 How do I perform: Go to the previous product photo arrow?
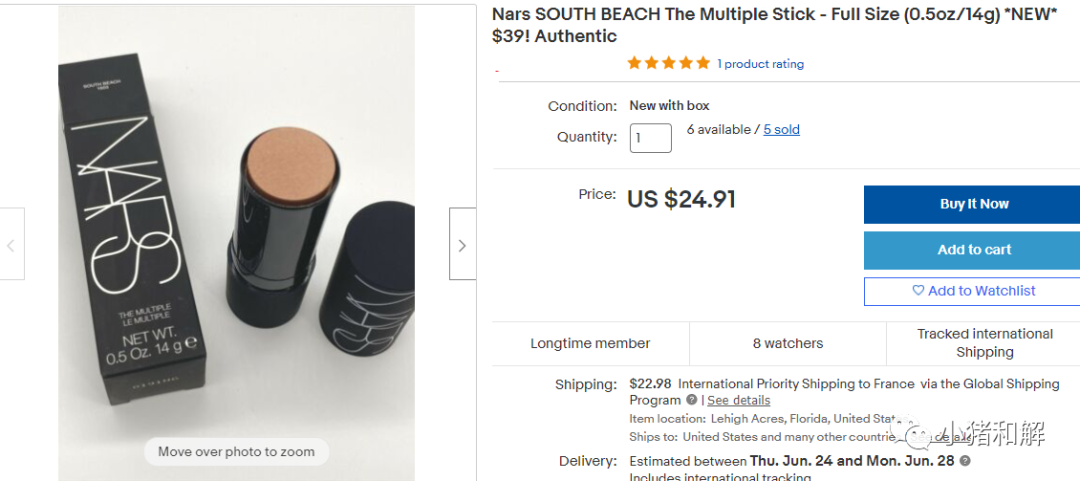point(11,244)
